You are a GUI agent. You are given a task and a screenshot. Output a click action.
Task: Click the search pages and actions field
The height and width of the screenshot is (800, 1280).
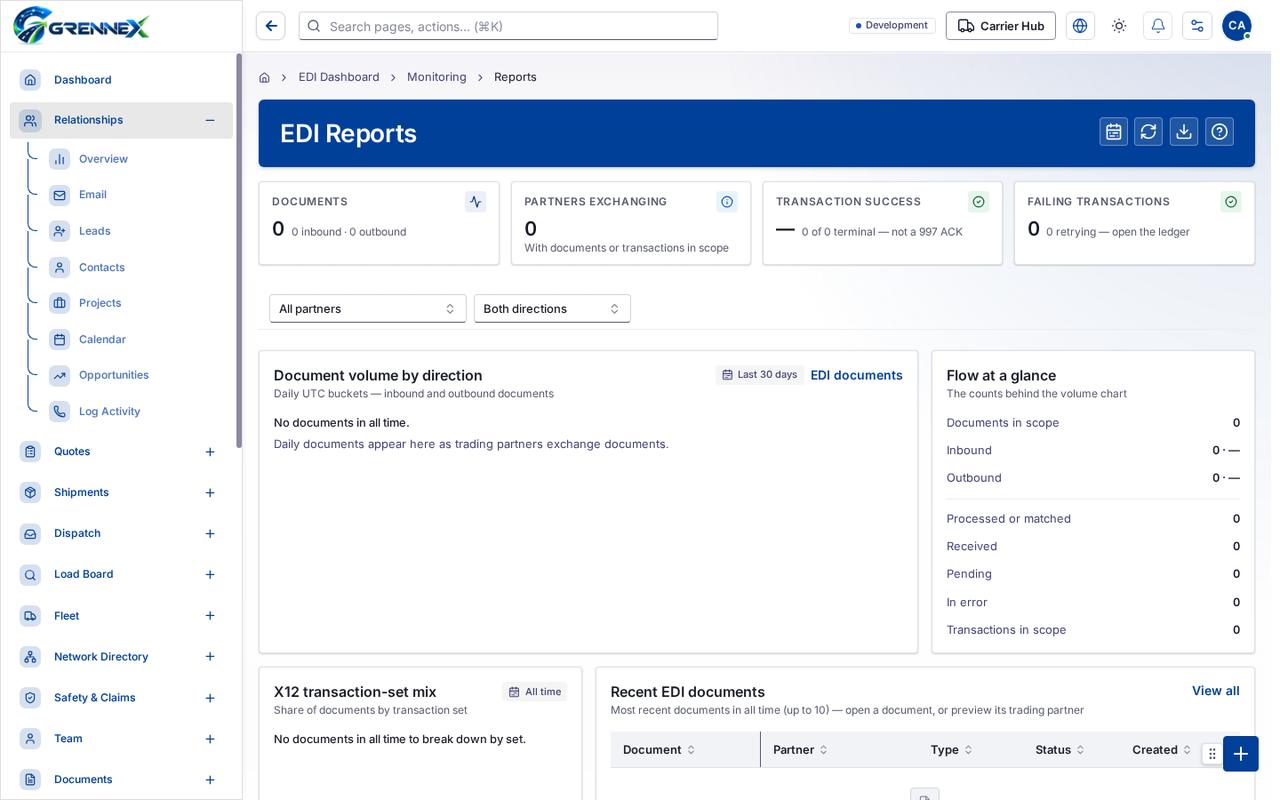click(x=508, y=26)
